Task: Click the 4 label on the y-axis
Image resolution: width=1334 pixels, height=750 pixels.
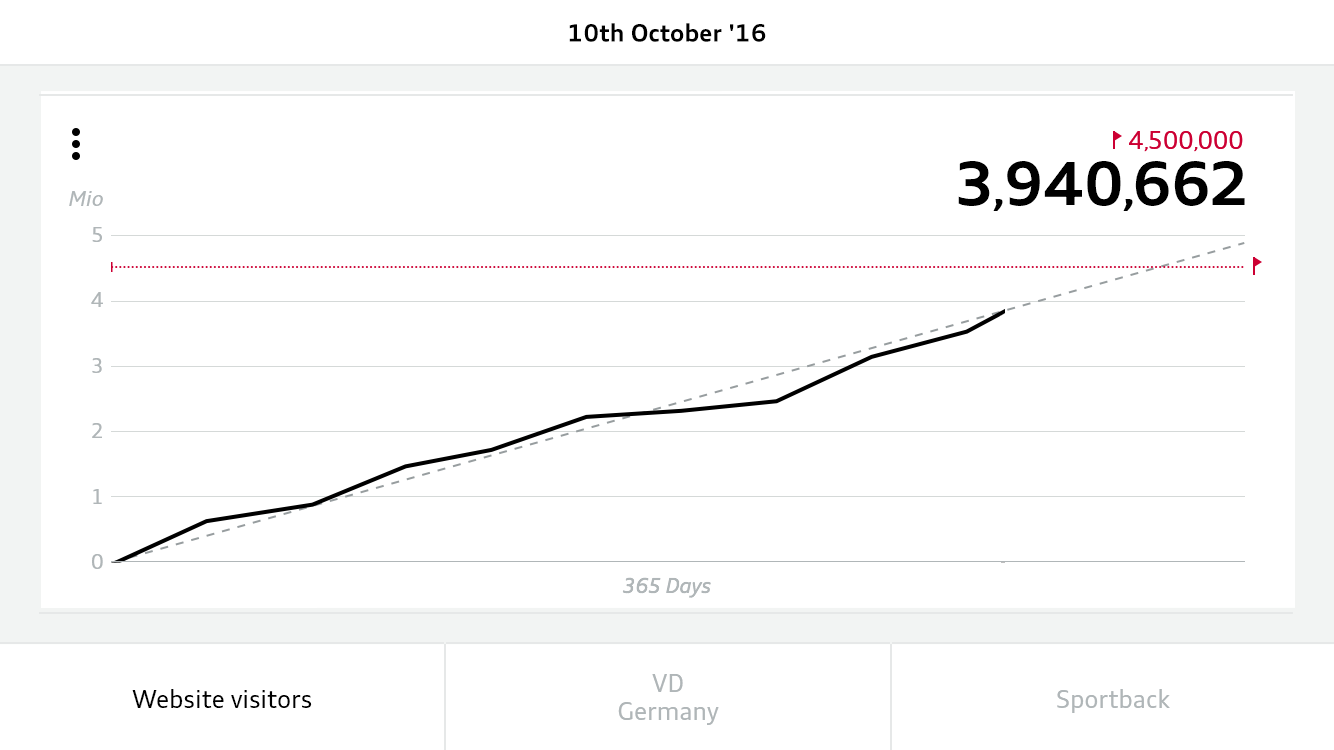Action: point(97,301)
